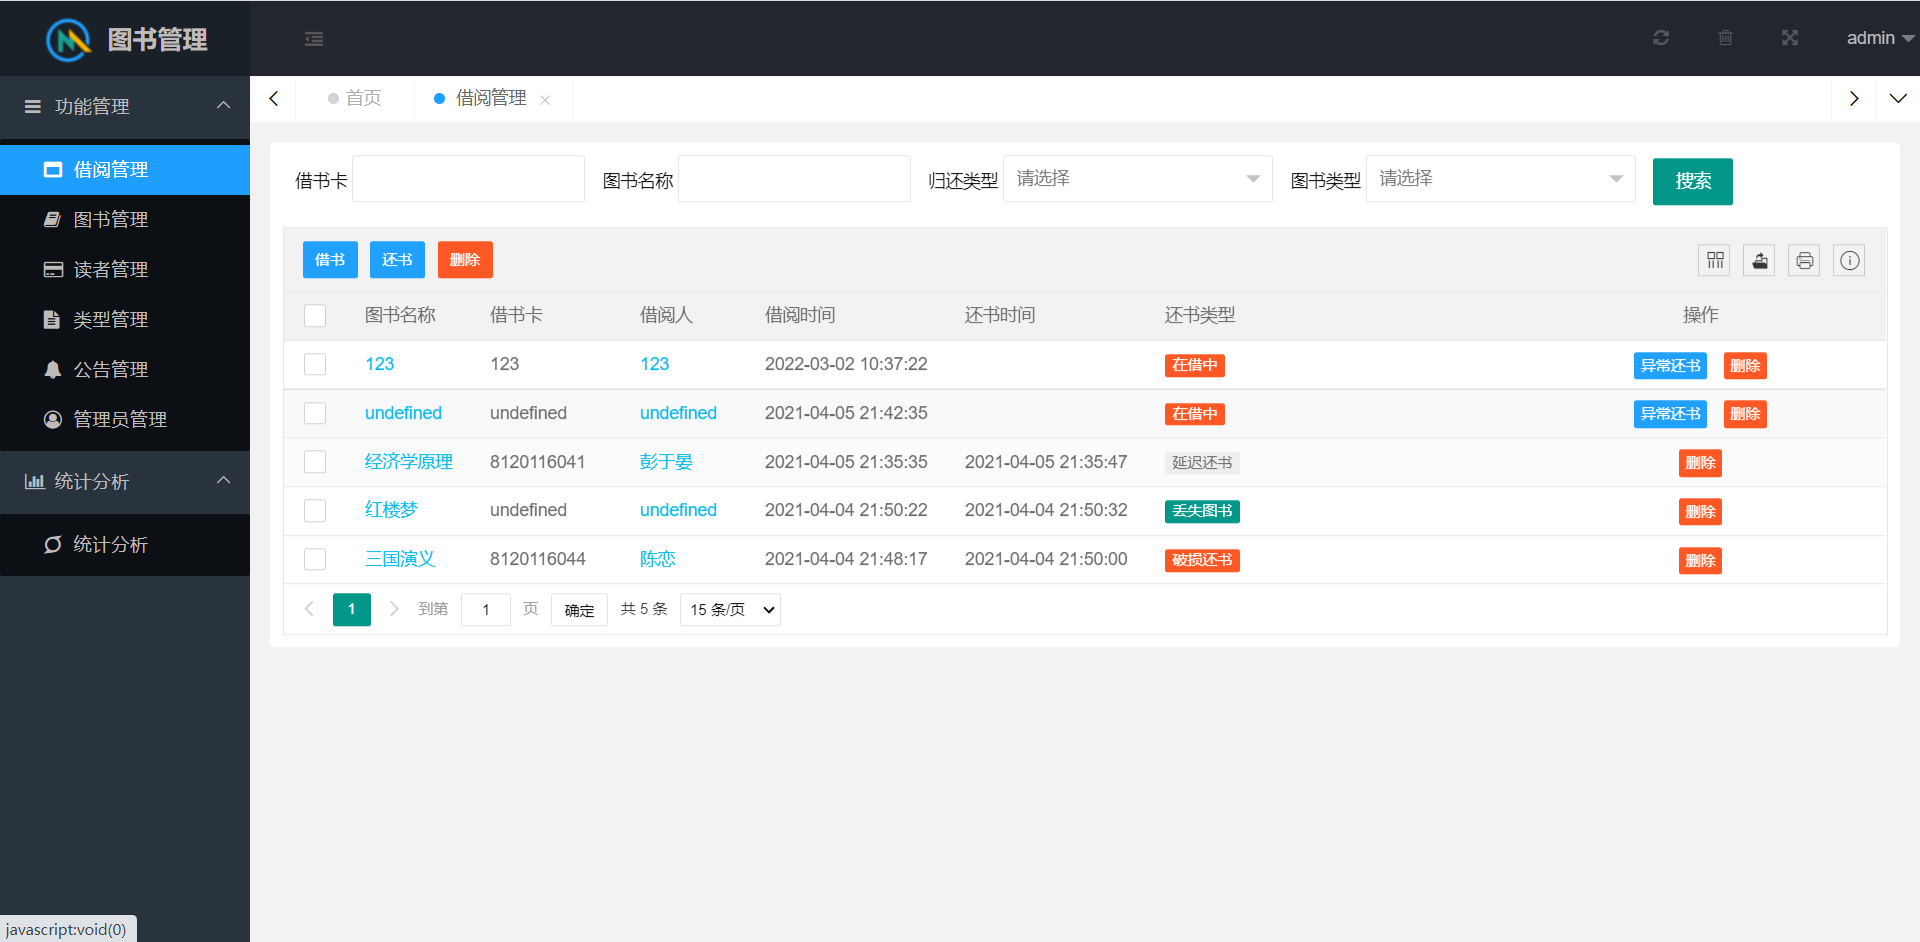This screenshot has width=1920, height=942.
Task: Click the 借书卡 input field
Action: [x=468, y=179]
